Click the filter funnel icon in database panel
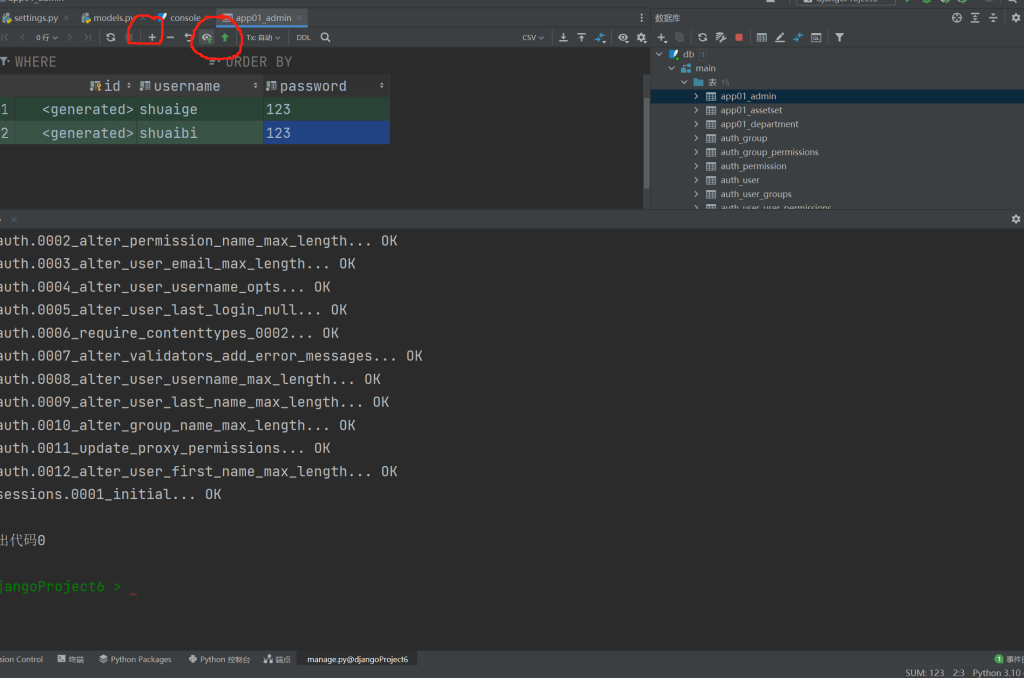 [839, 37]
